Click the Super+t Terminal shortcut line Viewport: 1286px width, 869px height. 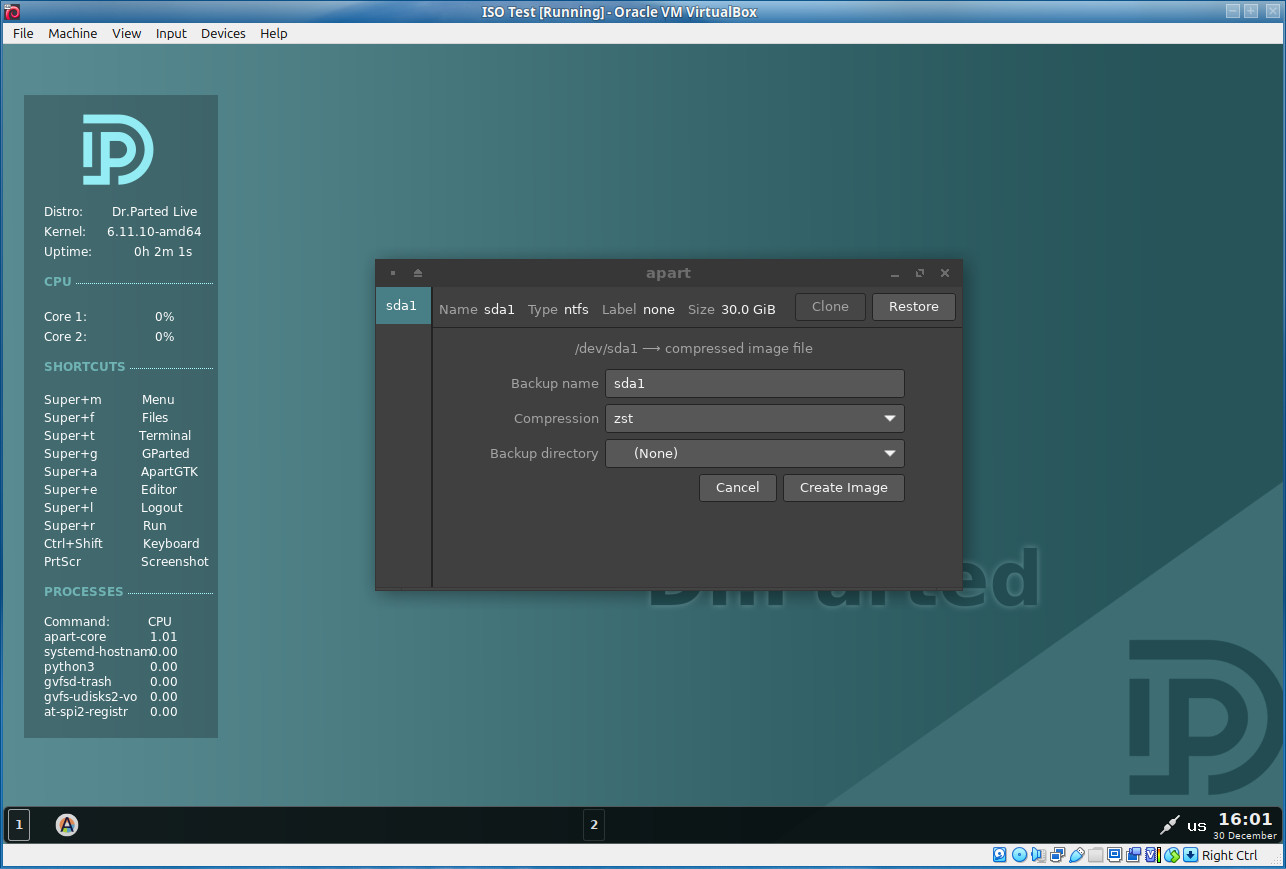(x=118, y=436)
